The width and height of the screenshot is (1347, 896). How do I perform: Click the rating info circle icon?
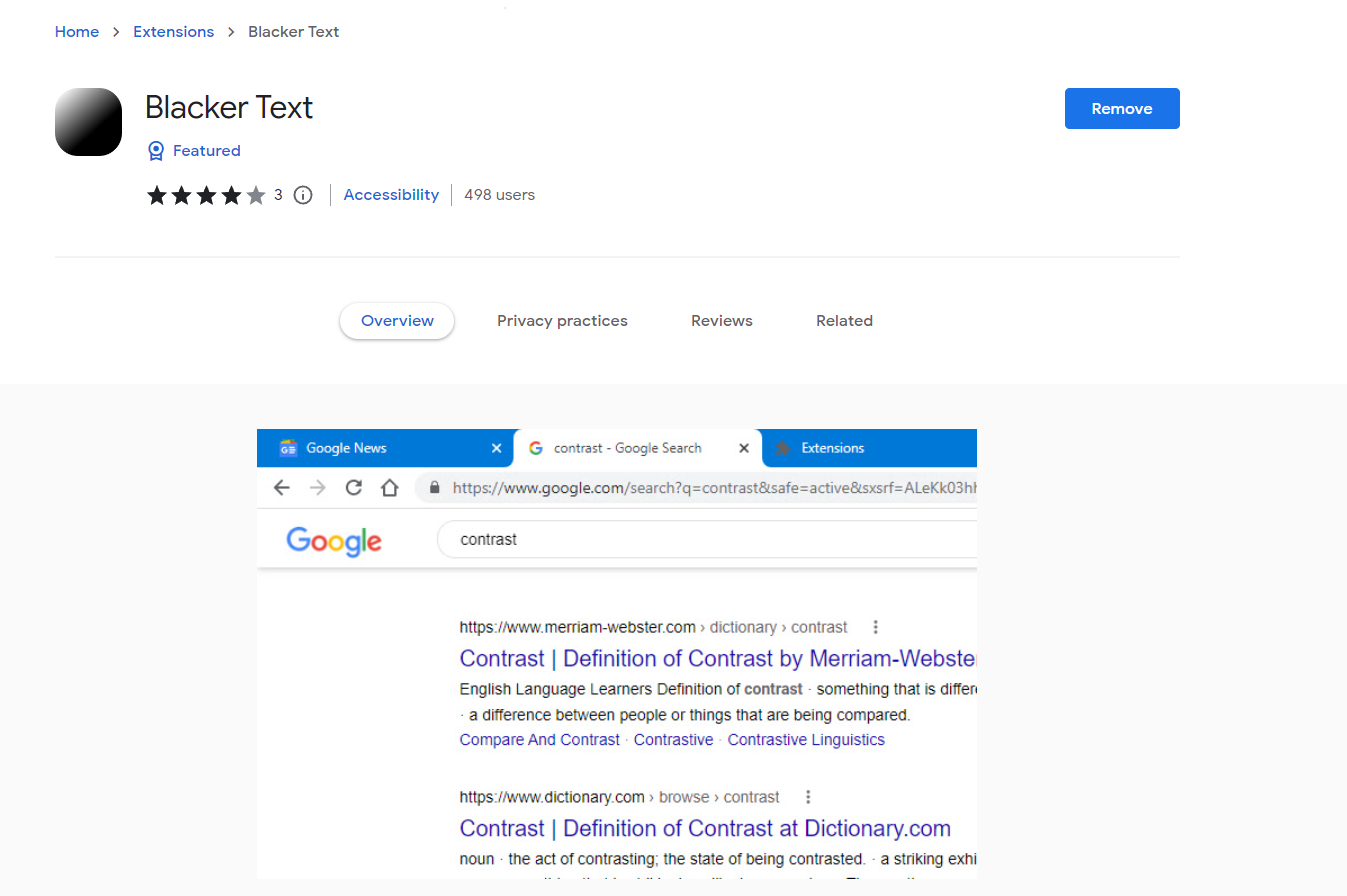click(x=303, y=195)
